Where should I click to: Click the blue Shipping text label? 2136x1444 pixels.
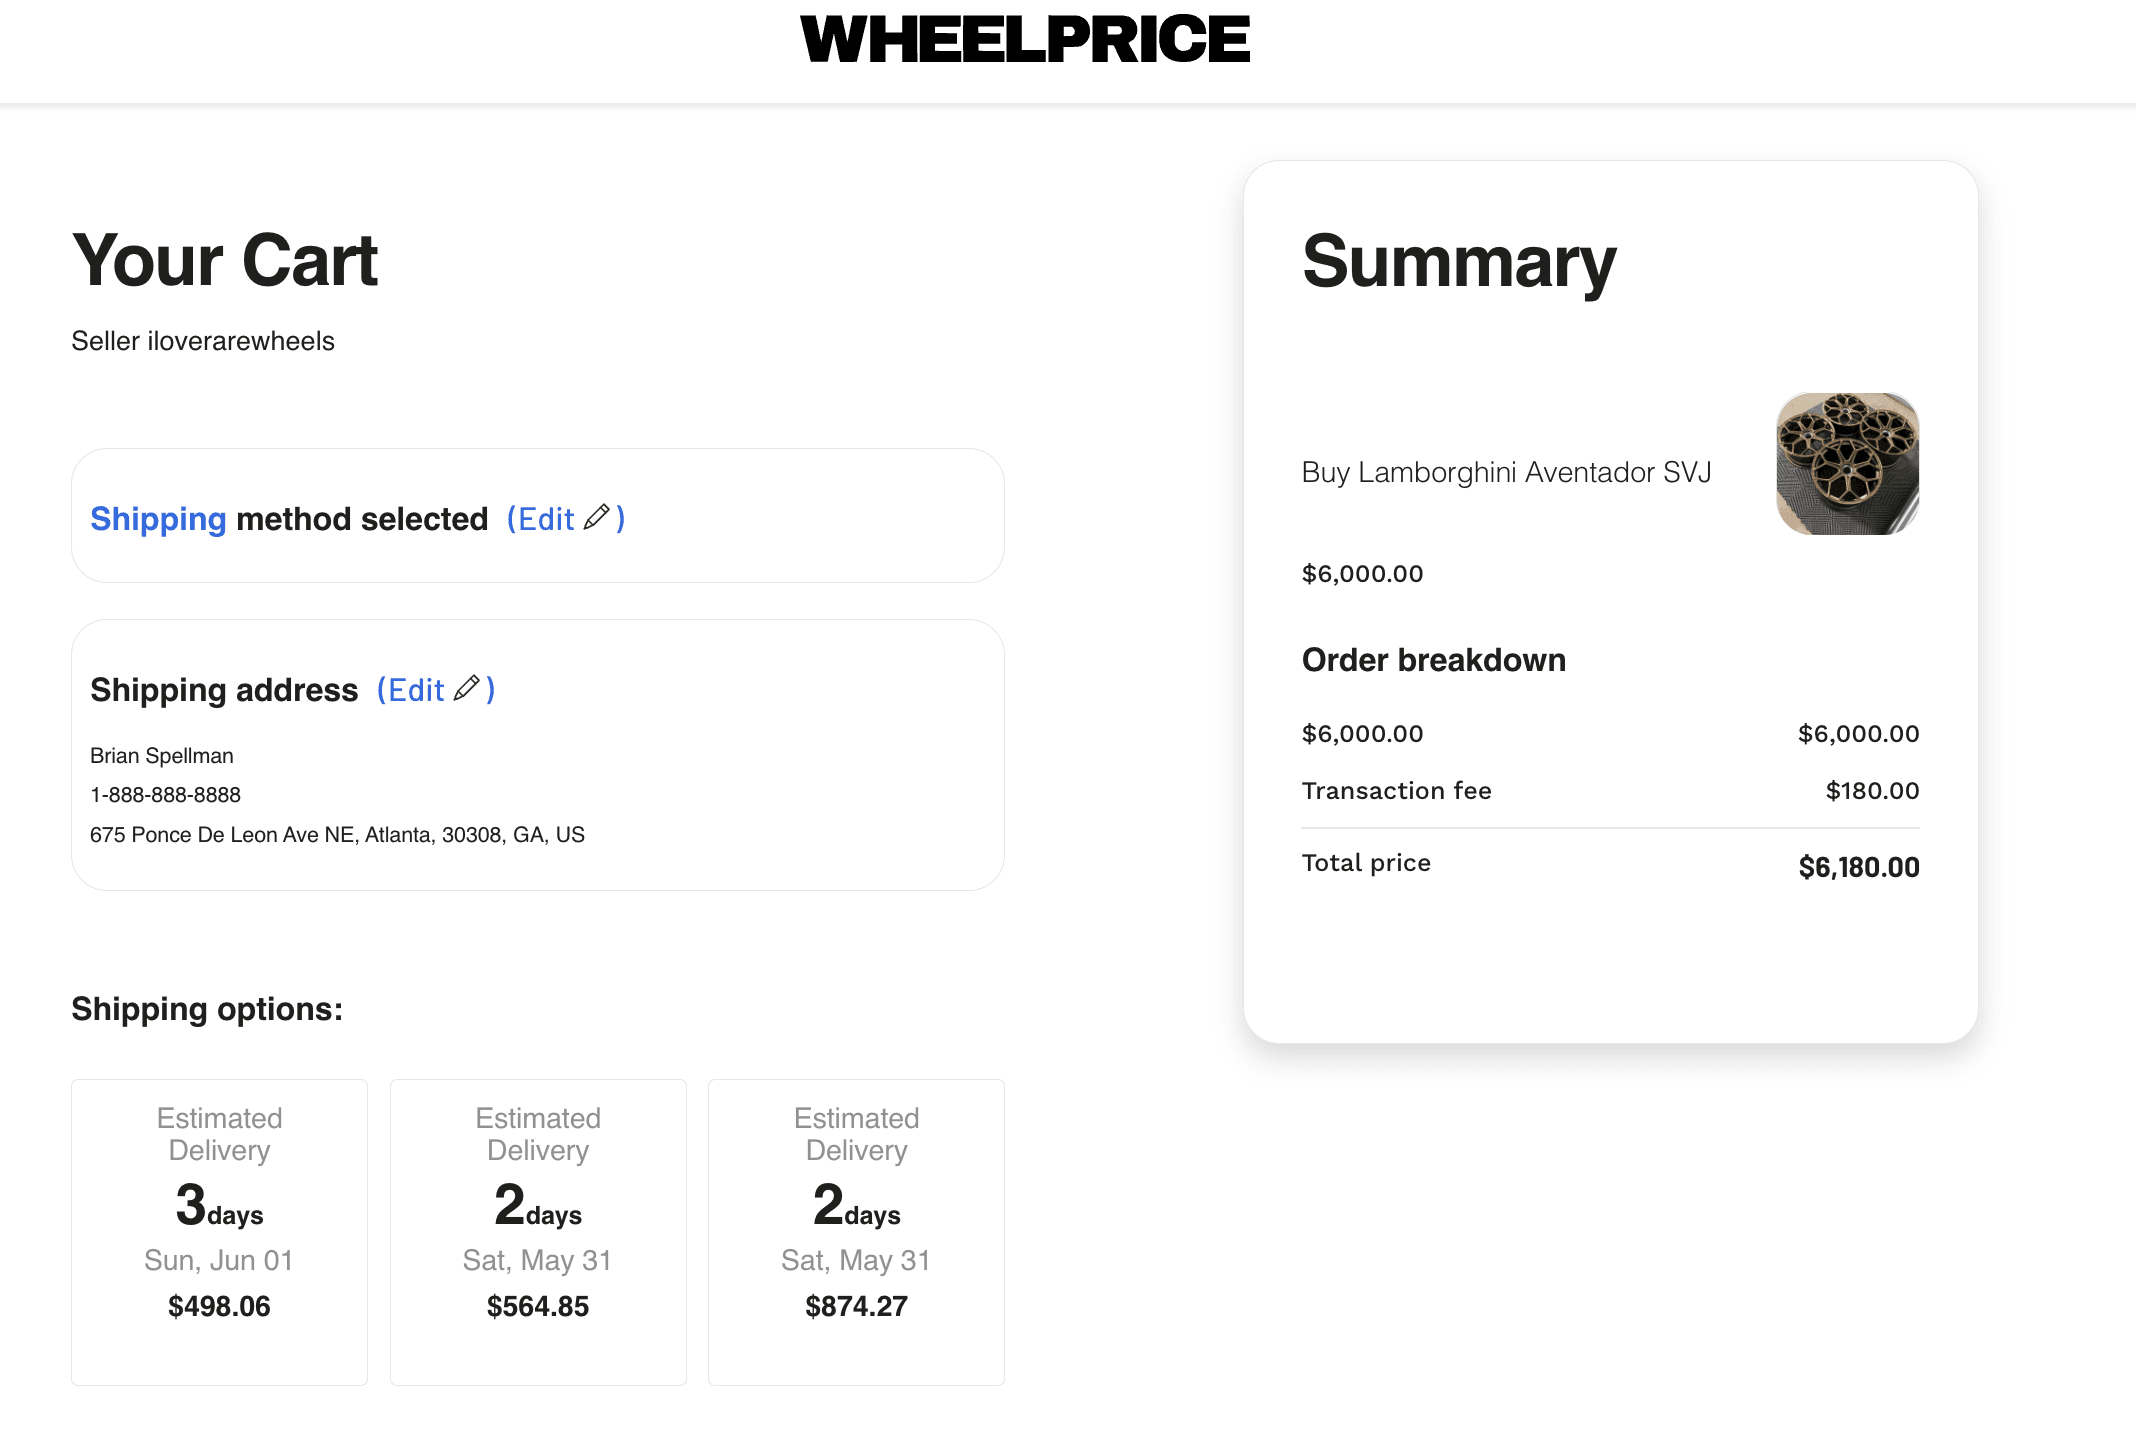point(157,518)
